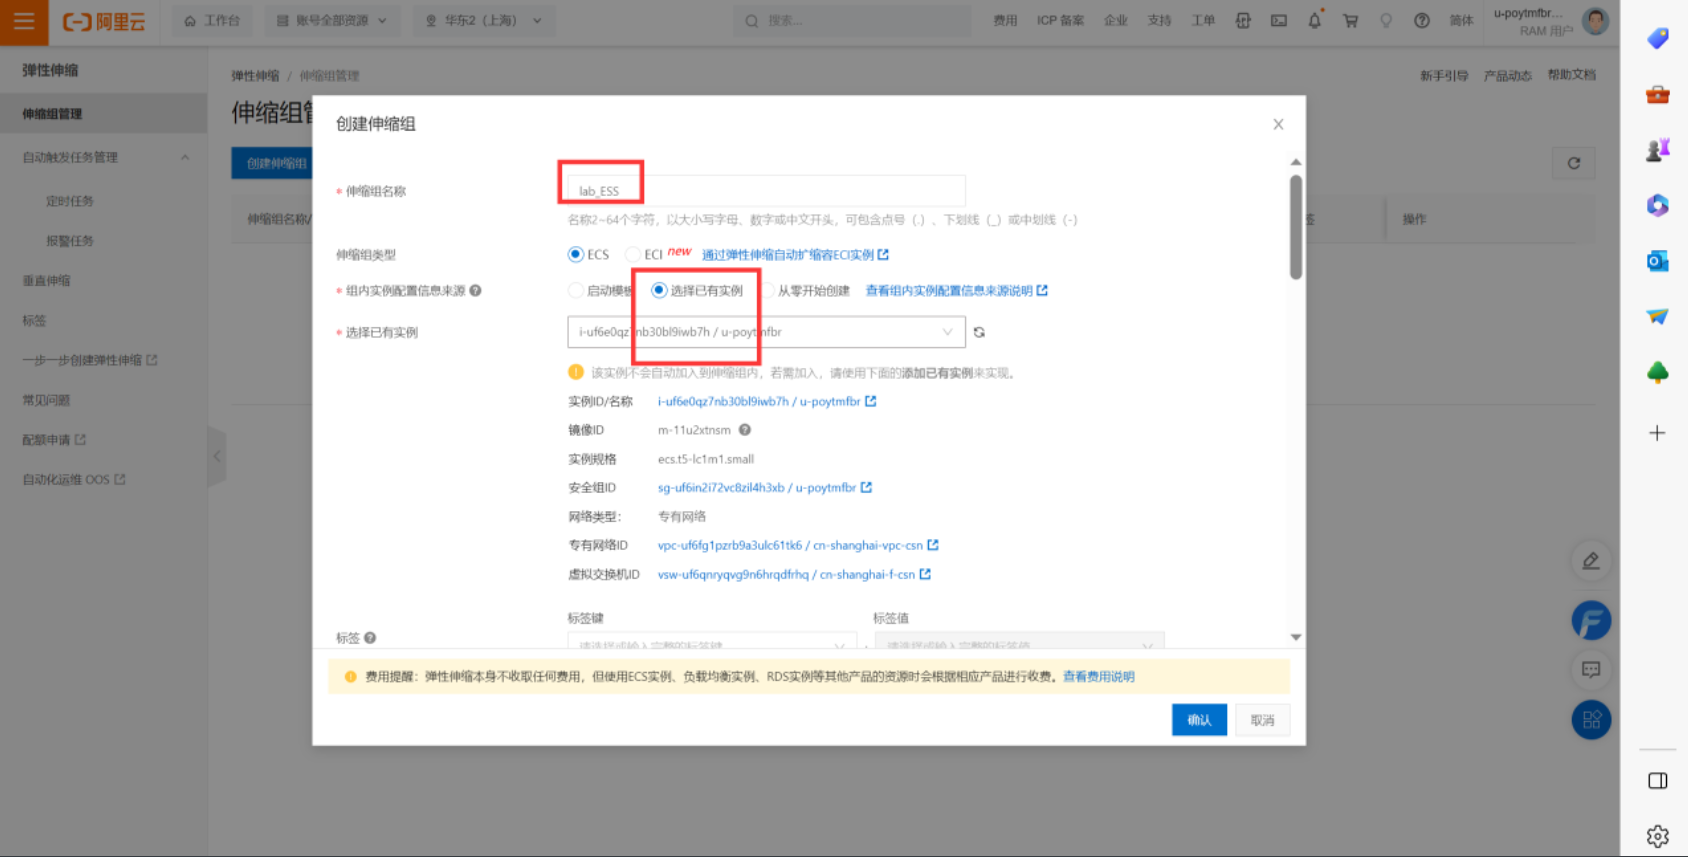The height and width of the screenshot is (857, 1688).
Task: Click the dialog scrollbar down arrow
Action: click(1296, 637)
